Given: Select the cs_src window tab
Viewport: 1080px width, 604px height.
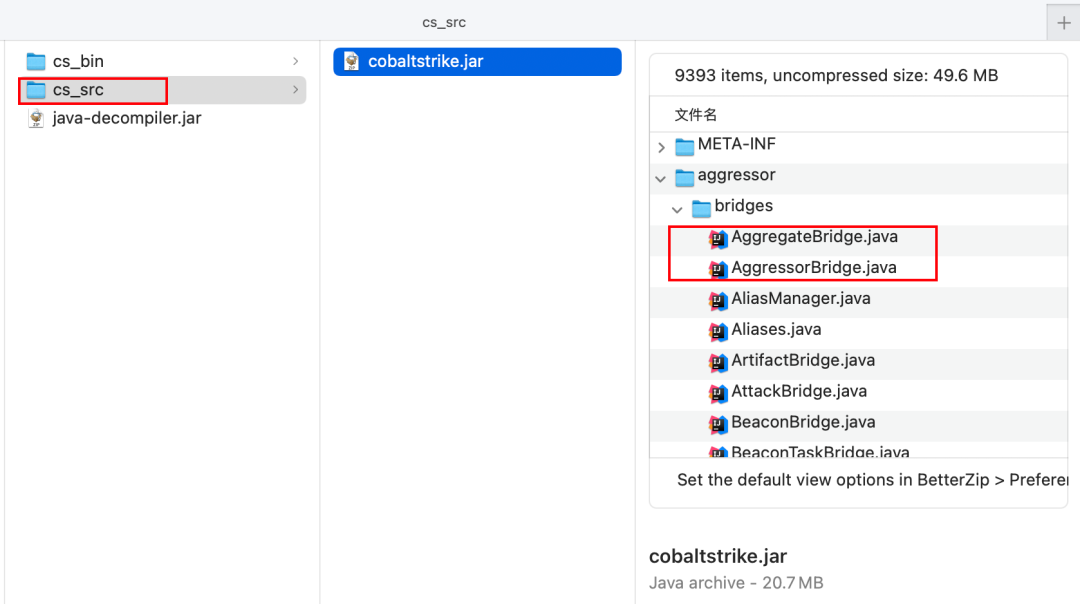Looking at the screenshot, I should (x=444, y=22).
